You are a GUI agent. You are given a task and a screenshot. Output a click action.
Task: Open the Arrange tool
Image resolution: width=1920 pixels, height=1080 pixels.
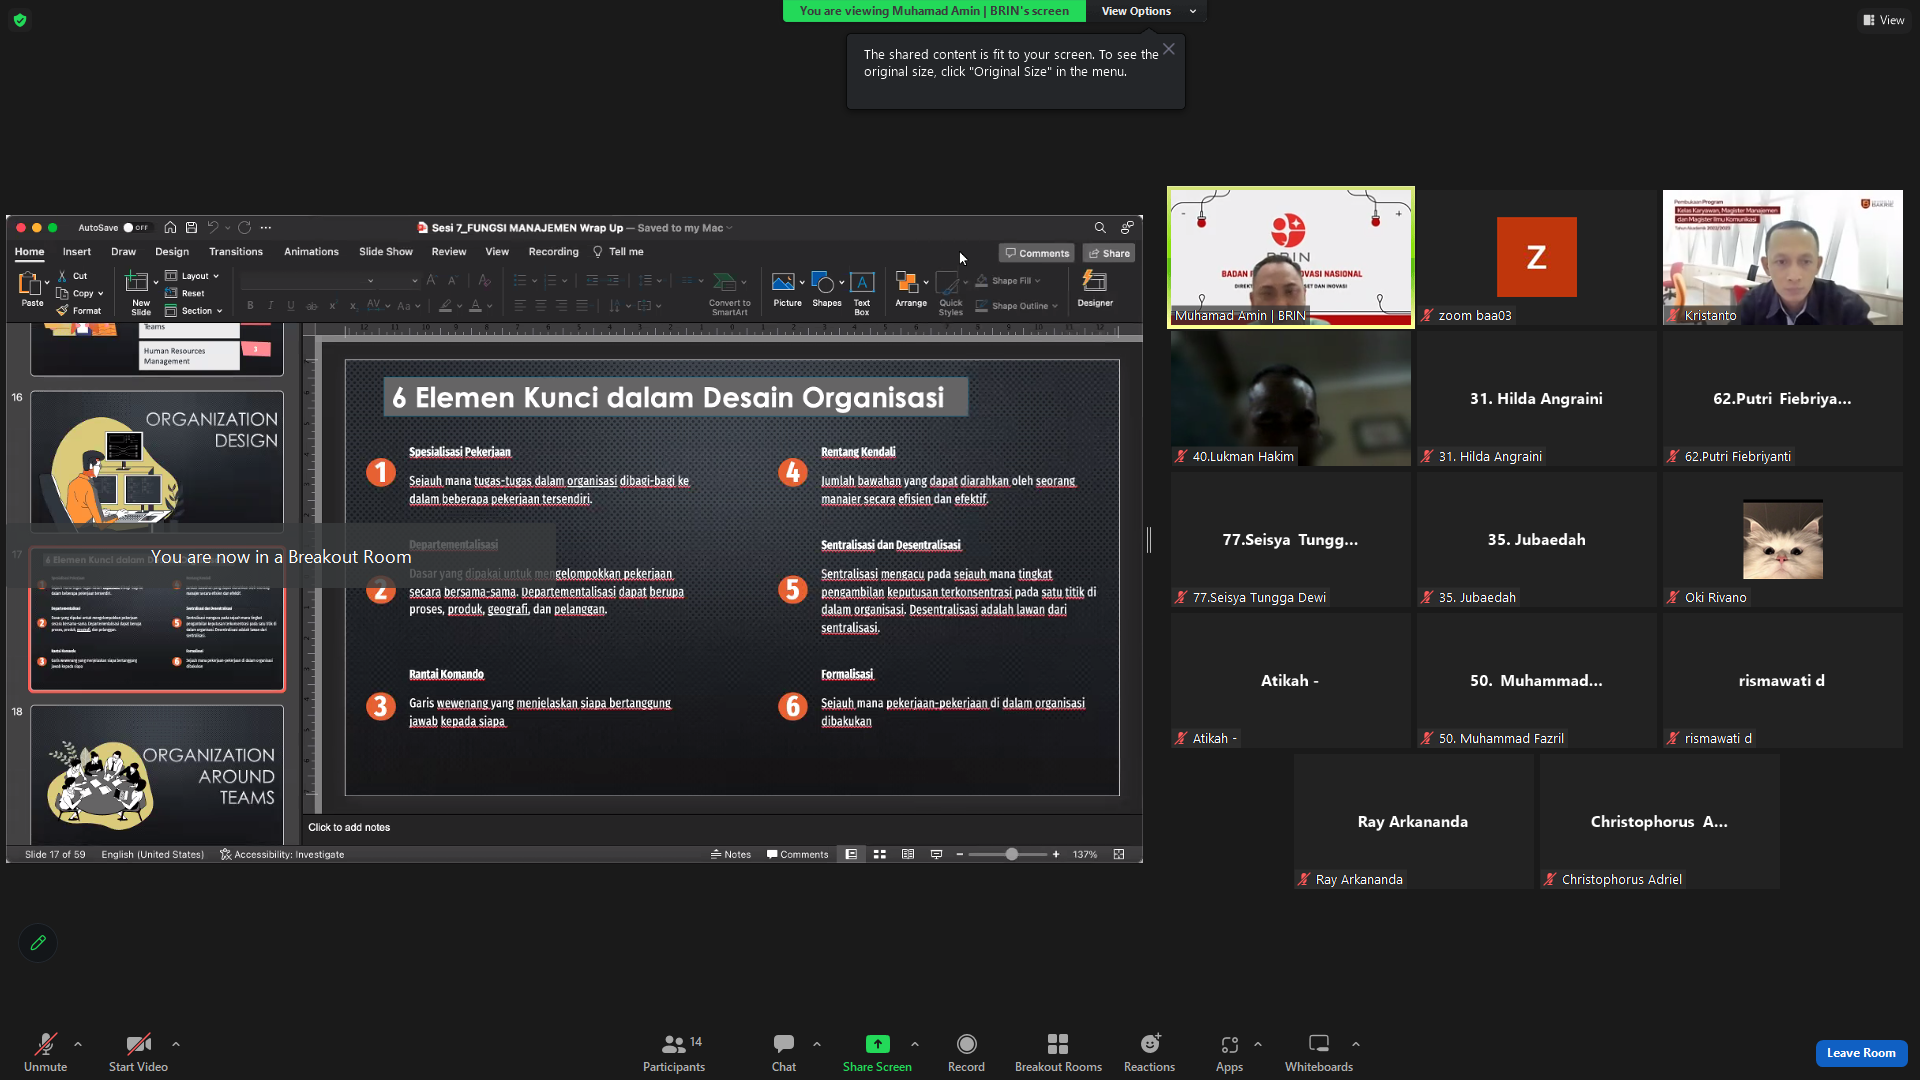pos(911,289)
